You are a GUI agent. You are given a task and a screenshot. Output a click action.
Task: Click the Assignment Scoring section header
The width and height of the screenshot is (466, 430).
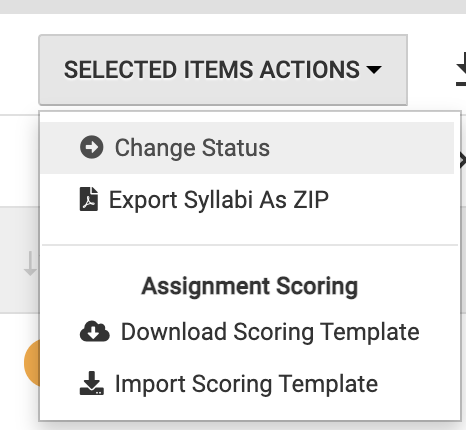click(249, 286)
